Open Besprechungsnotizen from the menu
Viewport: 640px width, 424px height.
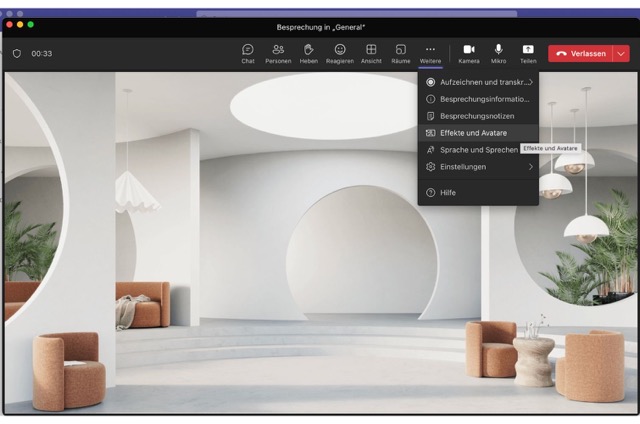pos(478,116)
